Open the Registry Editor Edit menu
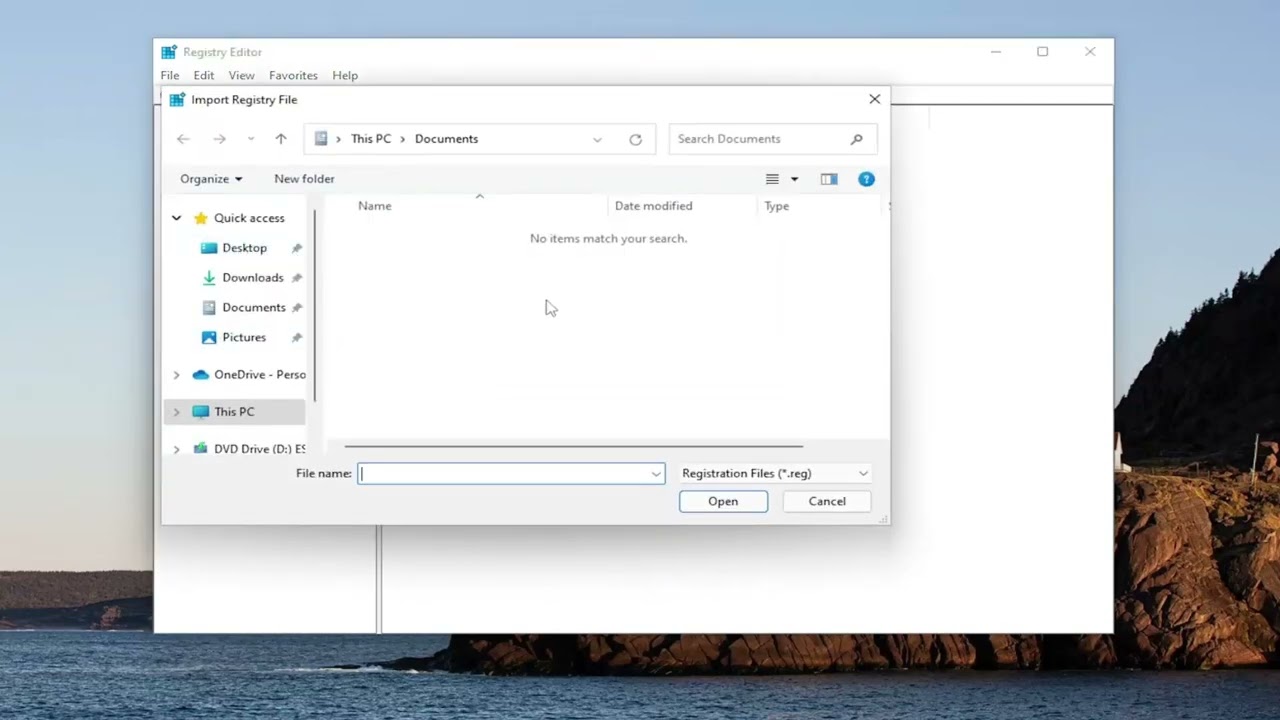Viewport: 1280px width, 720px height. [204, 75]
